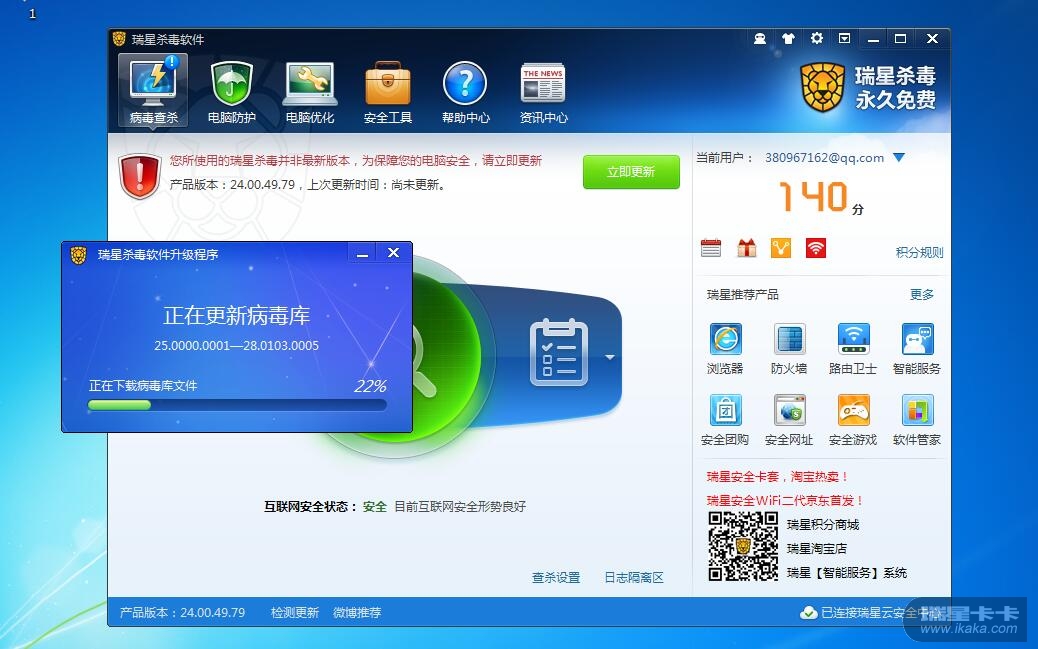The height and width of the screenshot is (649, 1038).
Task: Click the red warning shield icon
Action: 140,176
